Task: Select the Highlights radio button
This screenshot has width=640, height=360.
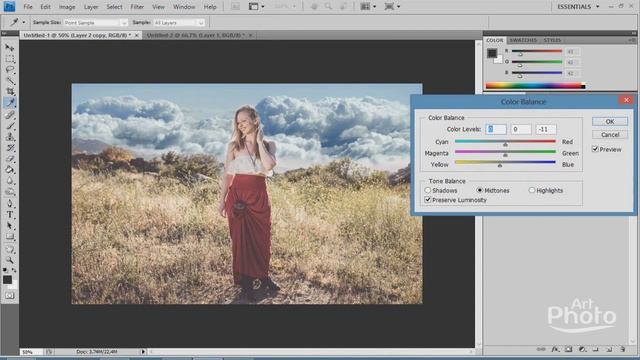Action: click(531, 190)
